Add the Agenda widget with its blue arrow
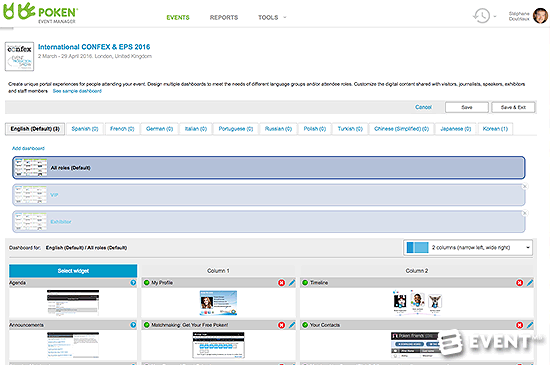Viewport: 550px width, 365px height. [133, 283]
